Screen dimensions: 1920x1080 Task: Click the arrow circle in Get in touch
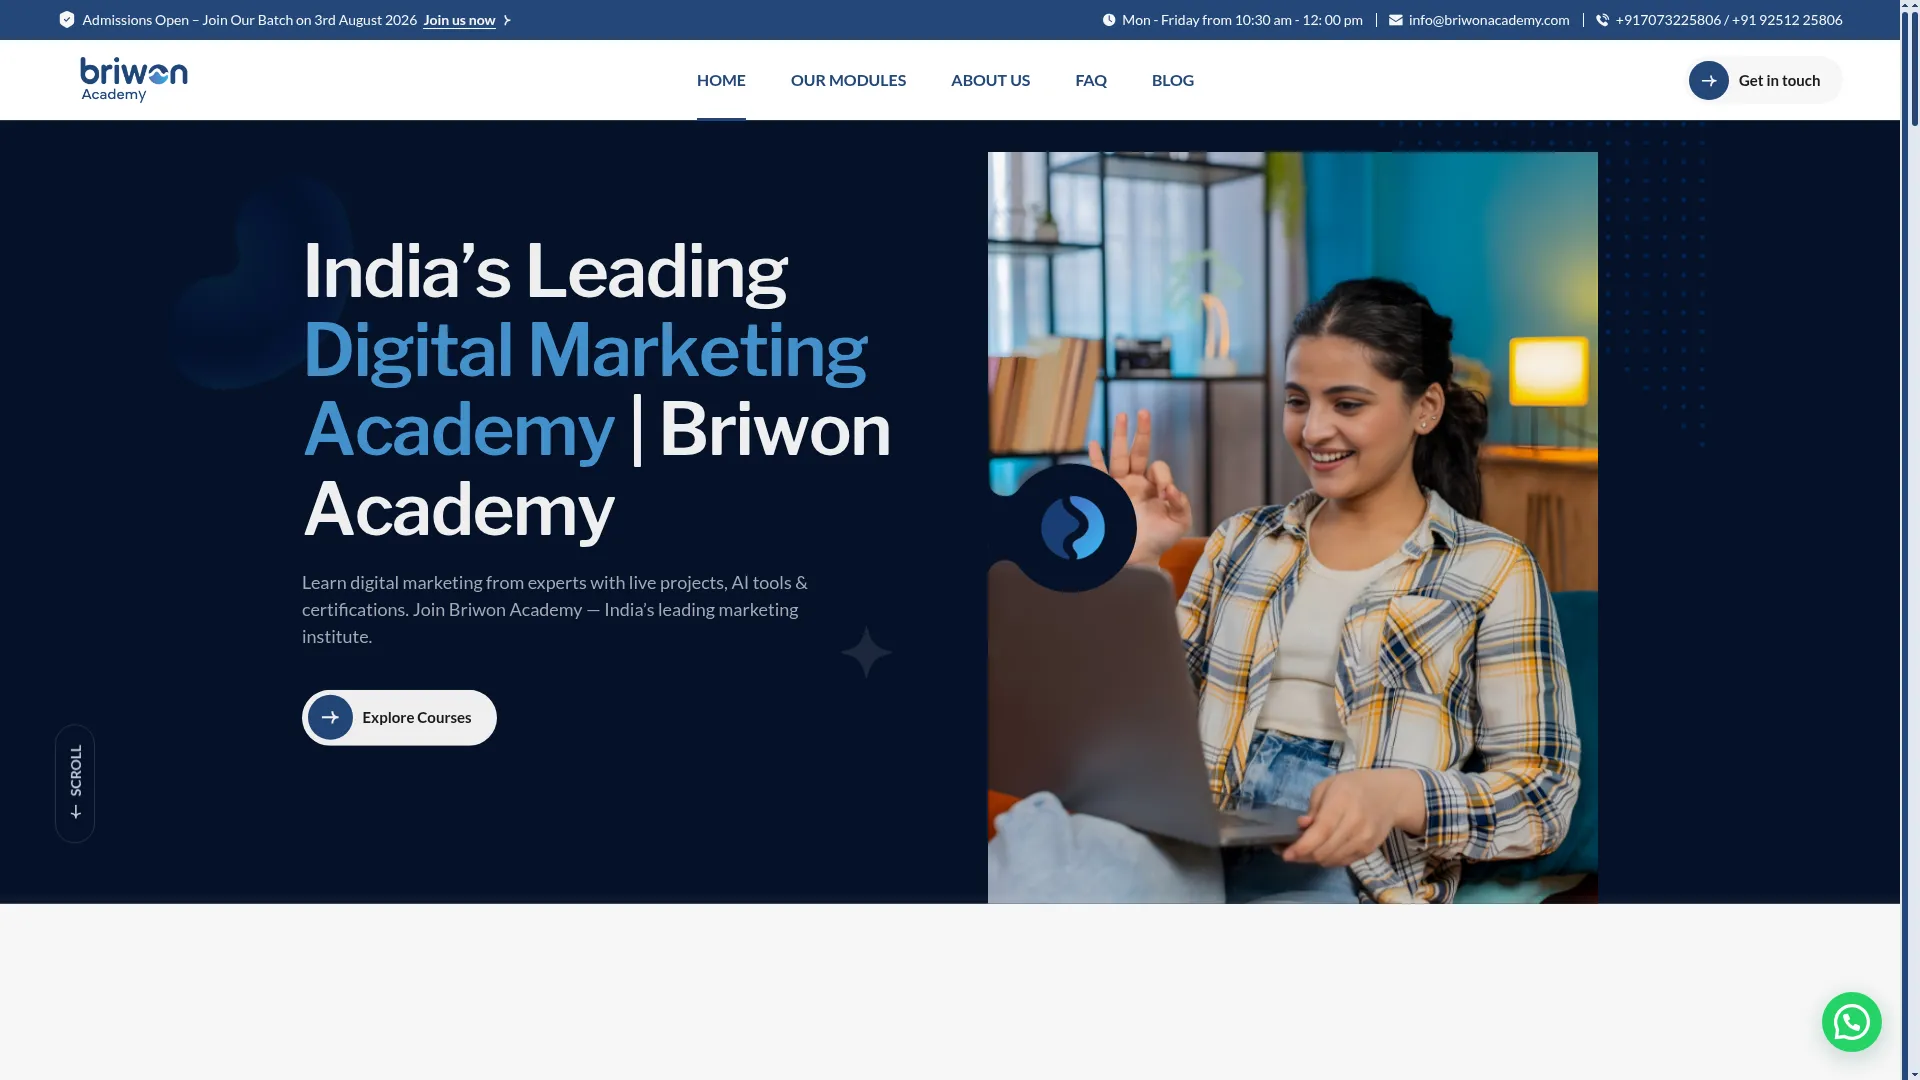[1709, 80]
